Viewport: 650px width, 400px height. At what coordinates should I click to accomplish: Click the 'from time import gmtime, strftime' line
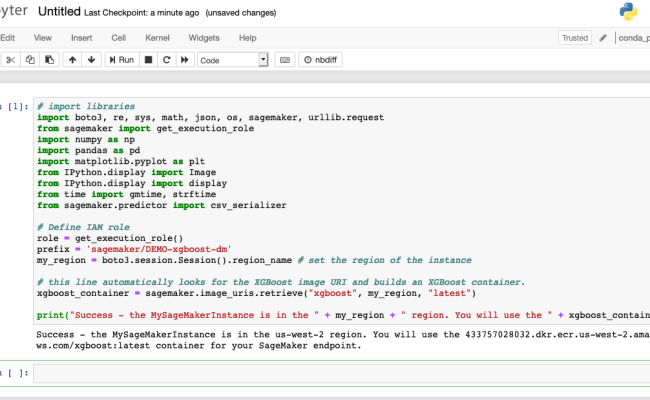pos(126,194)
